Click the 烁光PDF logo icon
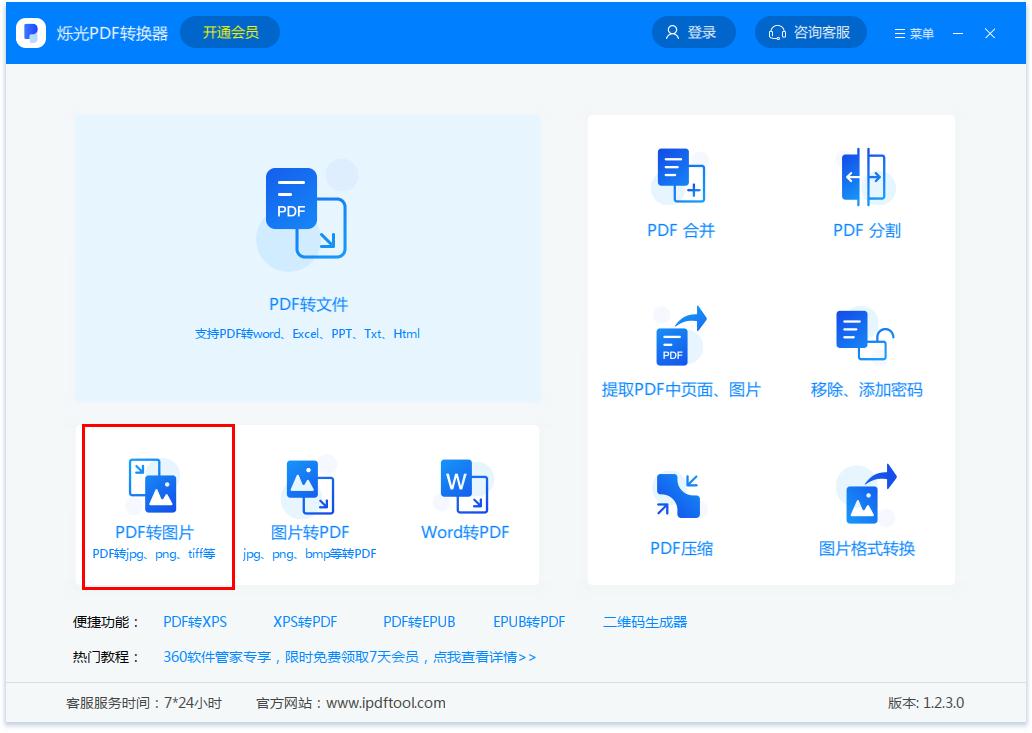Image resolution: width=1032 pixels, height=733 pixels. 32,33
